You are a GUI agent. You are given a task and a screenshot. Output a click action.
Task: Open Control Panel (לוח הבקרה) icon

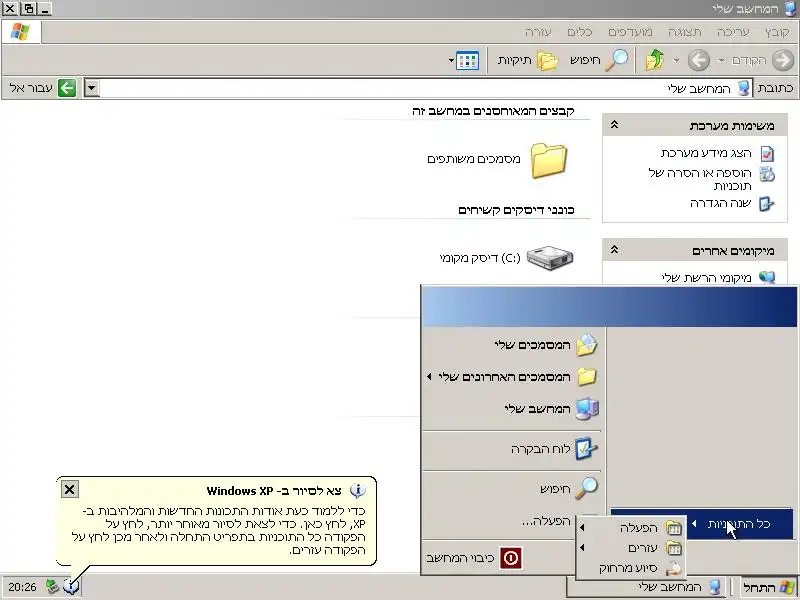(586, 449)
